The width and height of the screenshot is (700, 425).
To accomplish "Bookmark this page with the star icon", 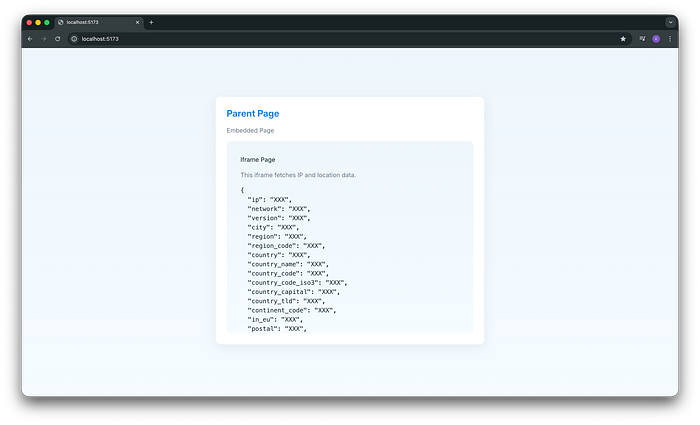I will (x=623, y=39).
